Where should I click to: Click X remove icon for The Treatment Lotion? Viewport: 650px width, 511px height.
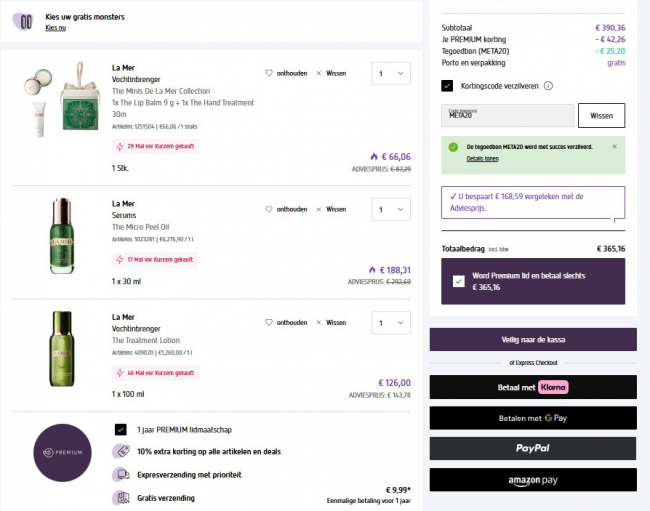click(x=319, y=323)
